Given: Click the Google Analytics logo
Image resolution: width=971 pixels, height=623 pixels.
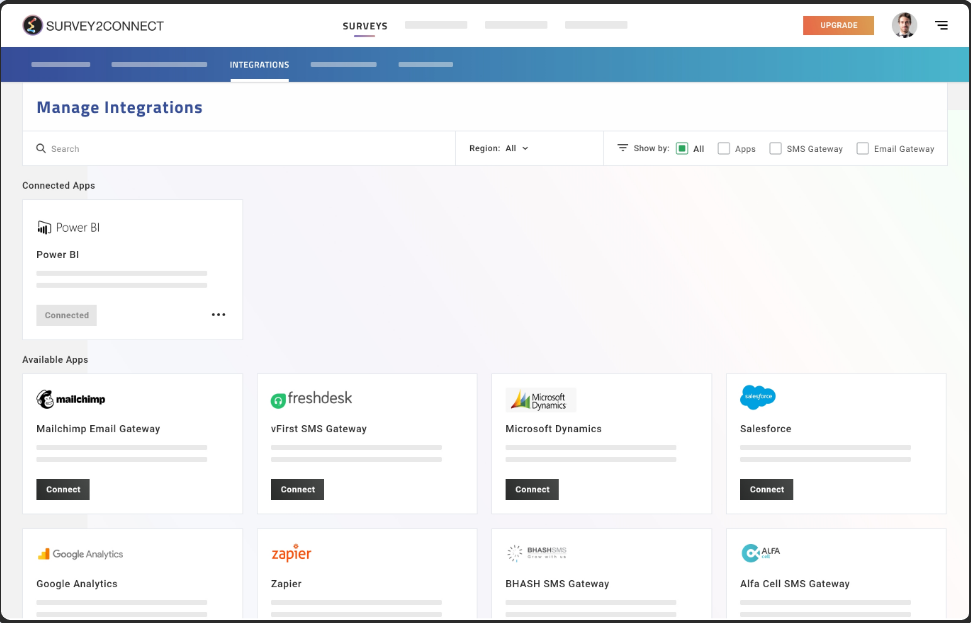Looking at the screenshot, I should [80, 553].
